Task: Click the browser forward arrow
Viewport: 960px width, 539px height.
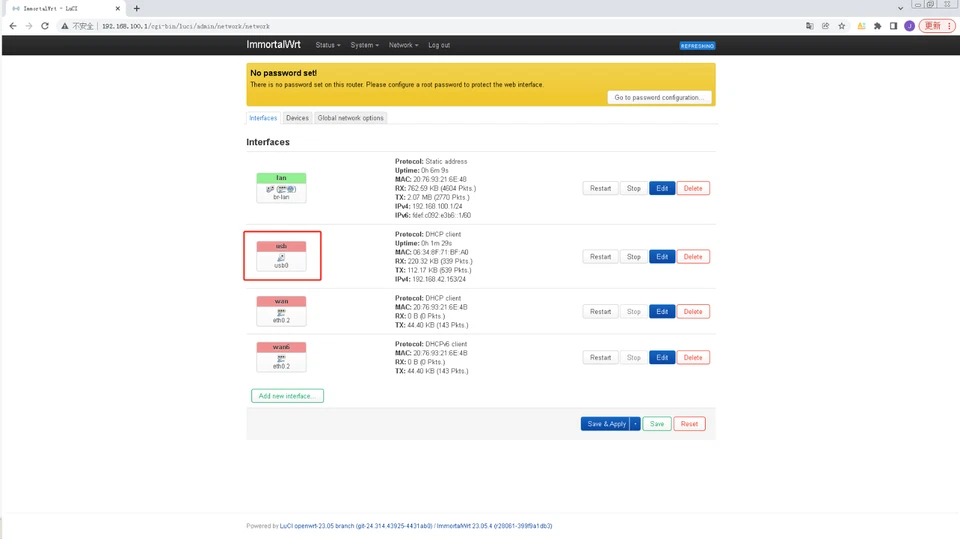Action: click(29, 26)
